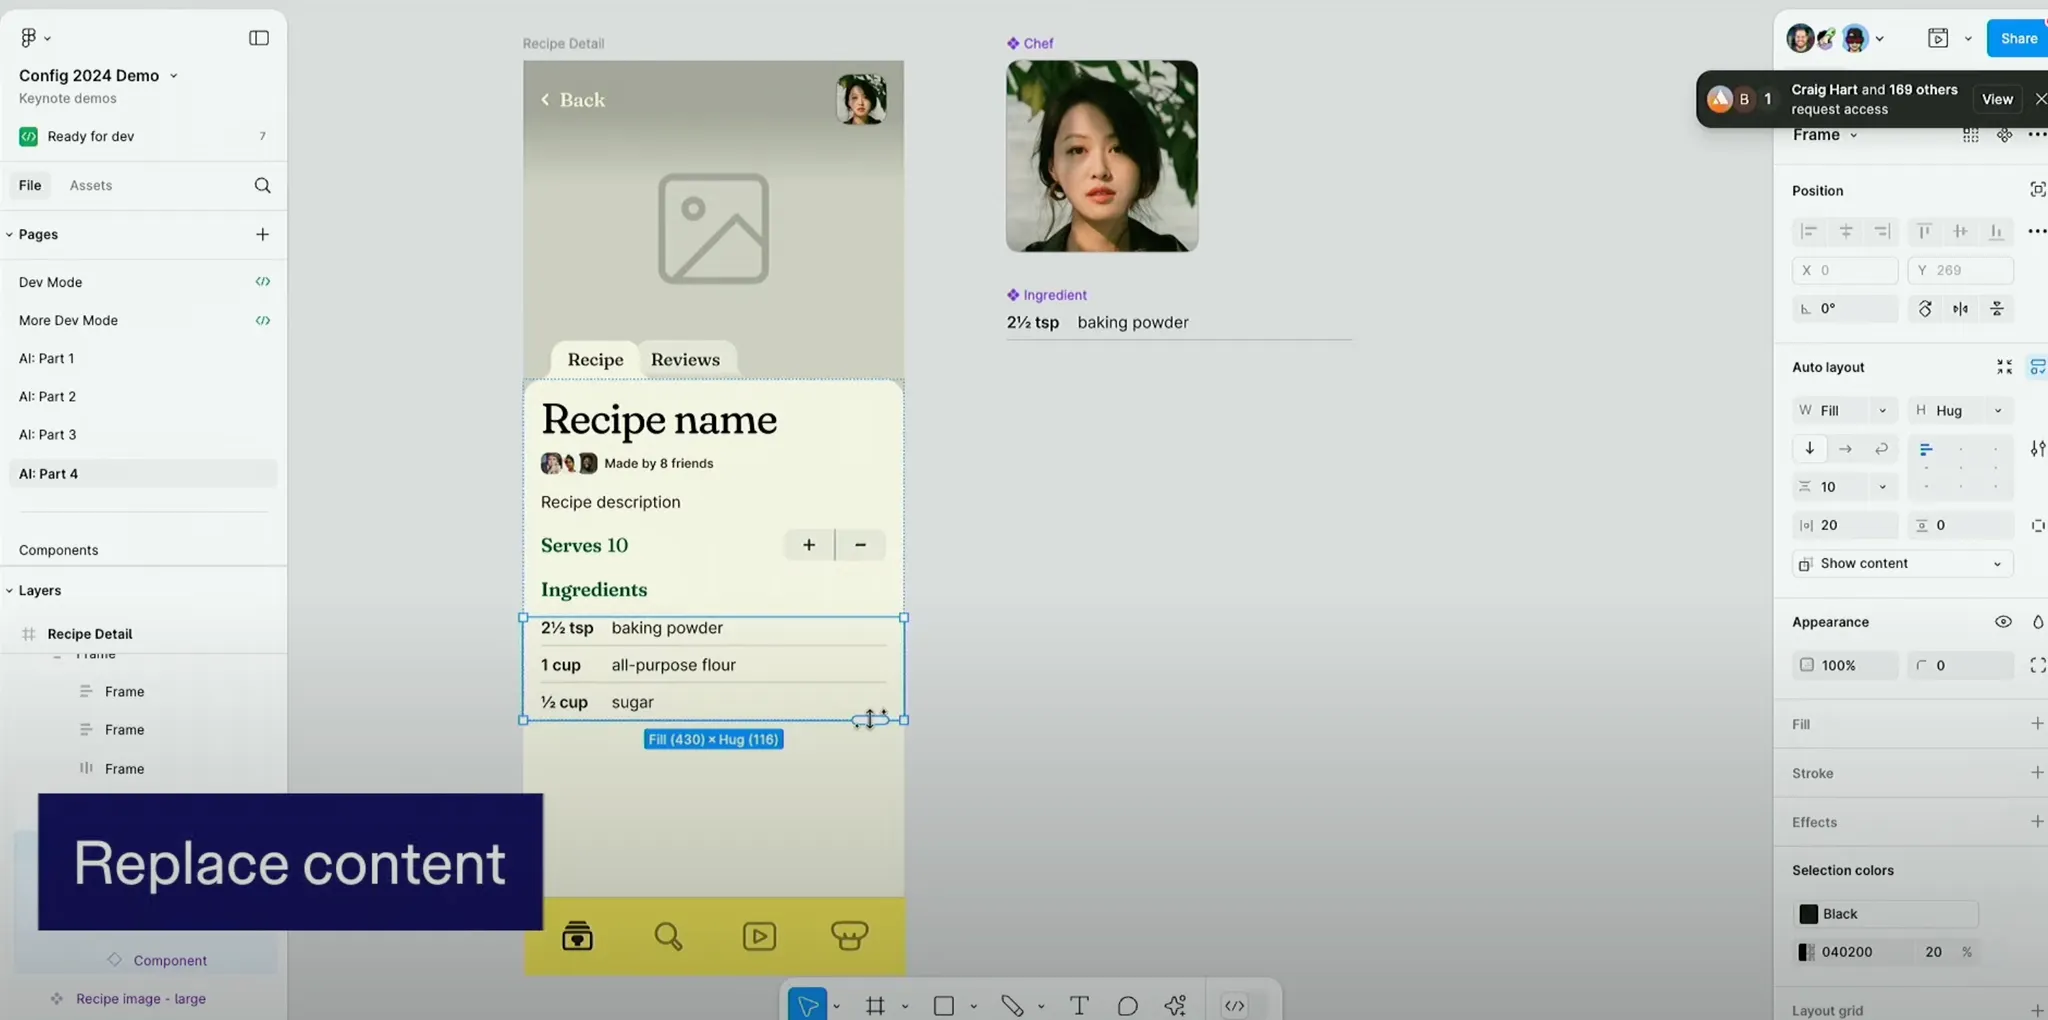
Task: Set auto layout direction to wrap
Action: tap(1881, 449)
